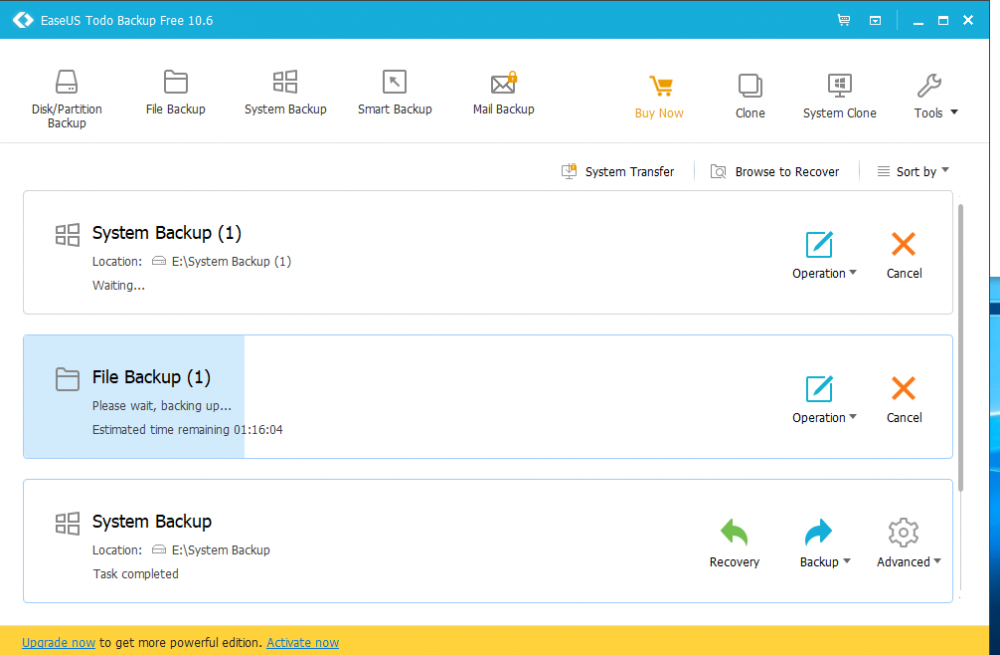
Task: Expand the Sort by dropdown
Action: pos(913,171)
